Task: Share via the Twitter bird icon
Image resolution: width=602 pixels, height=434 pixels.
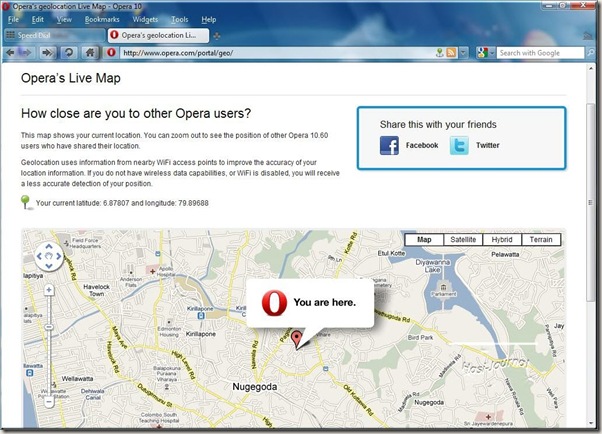Action: tap(459, 145)
